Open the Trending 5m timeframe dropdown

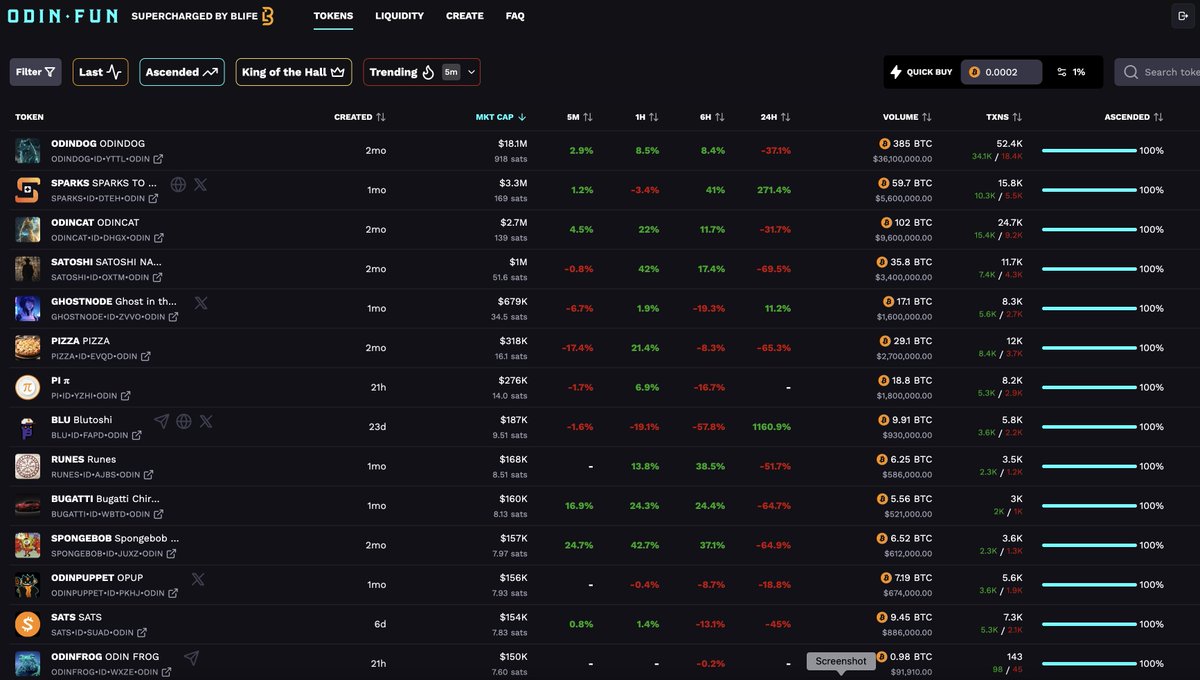point(461,72)
